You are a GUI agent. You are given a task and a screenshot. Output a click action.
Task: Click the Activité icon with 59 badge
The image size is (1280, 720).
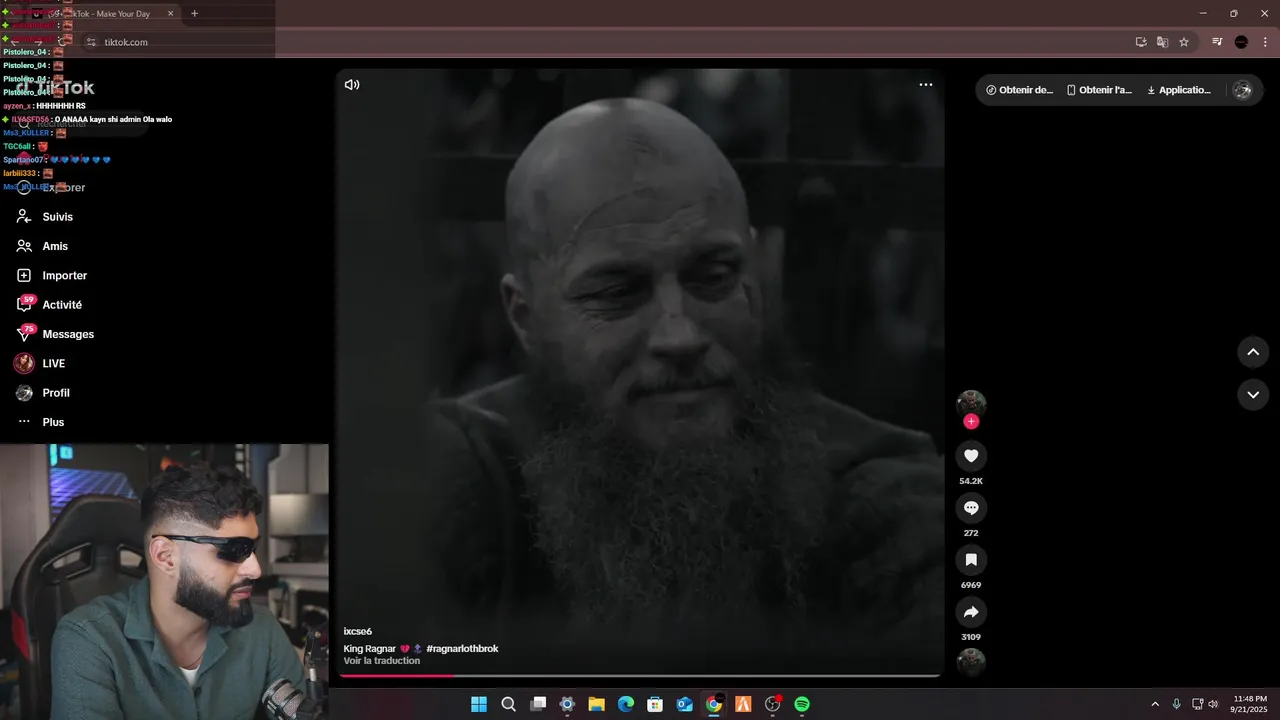[x=25, y=304]
